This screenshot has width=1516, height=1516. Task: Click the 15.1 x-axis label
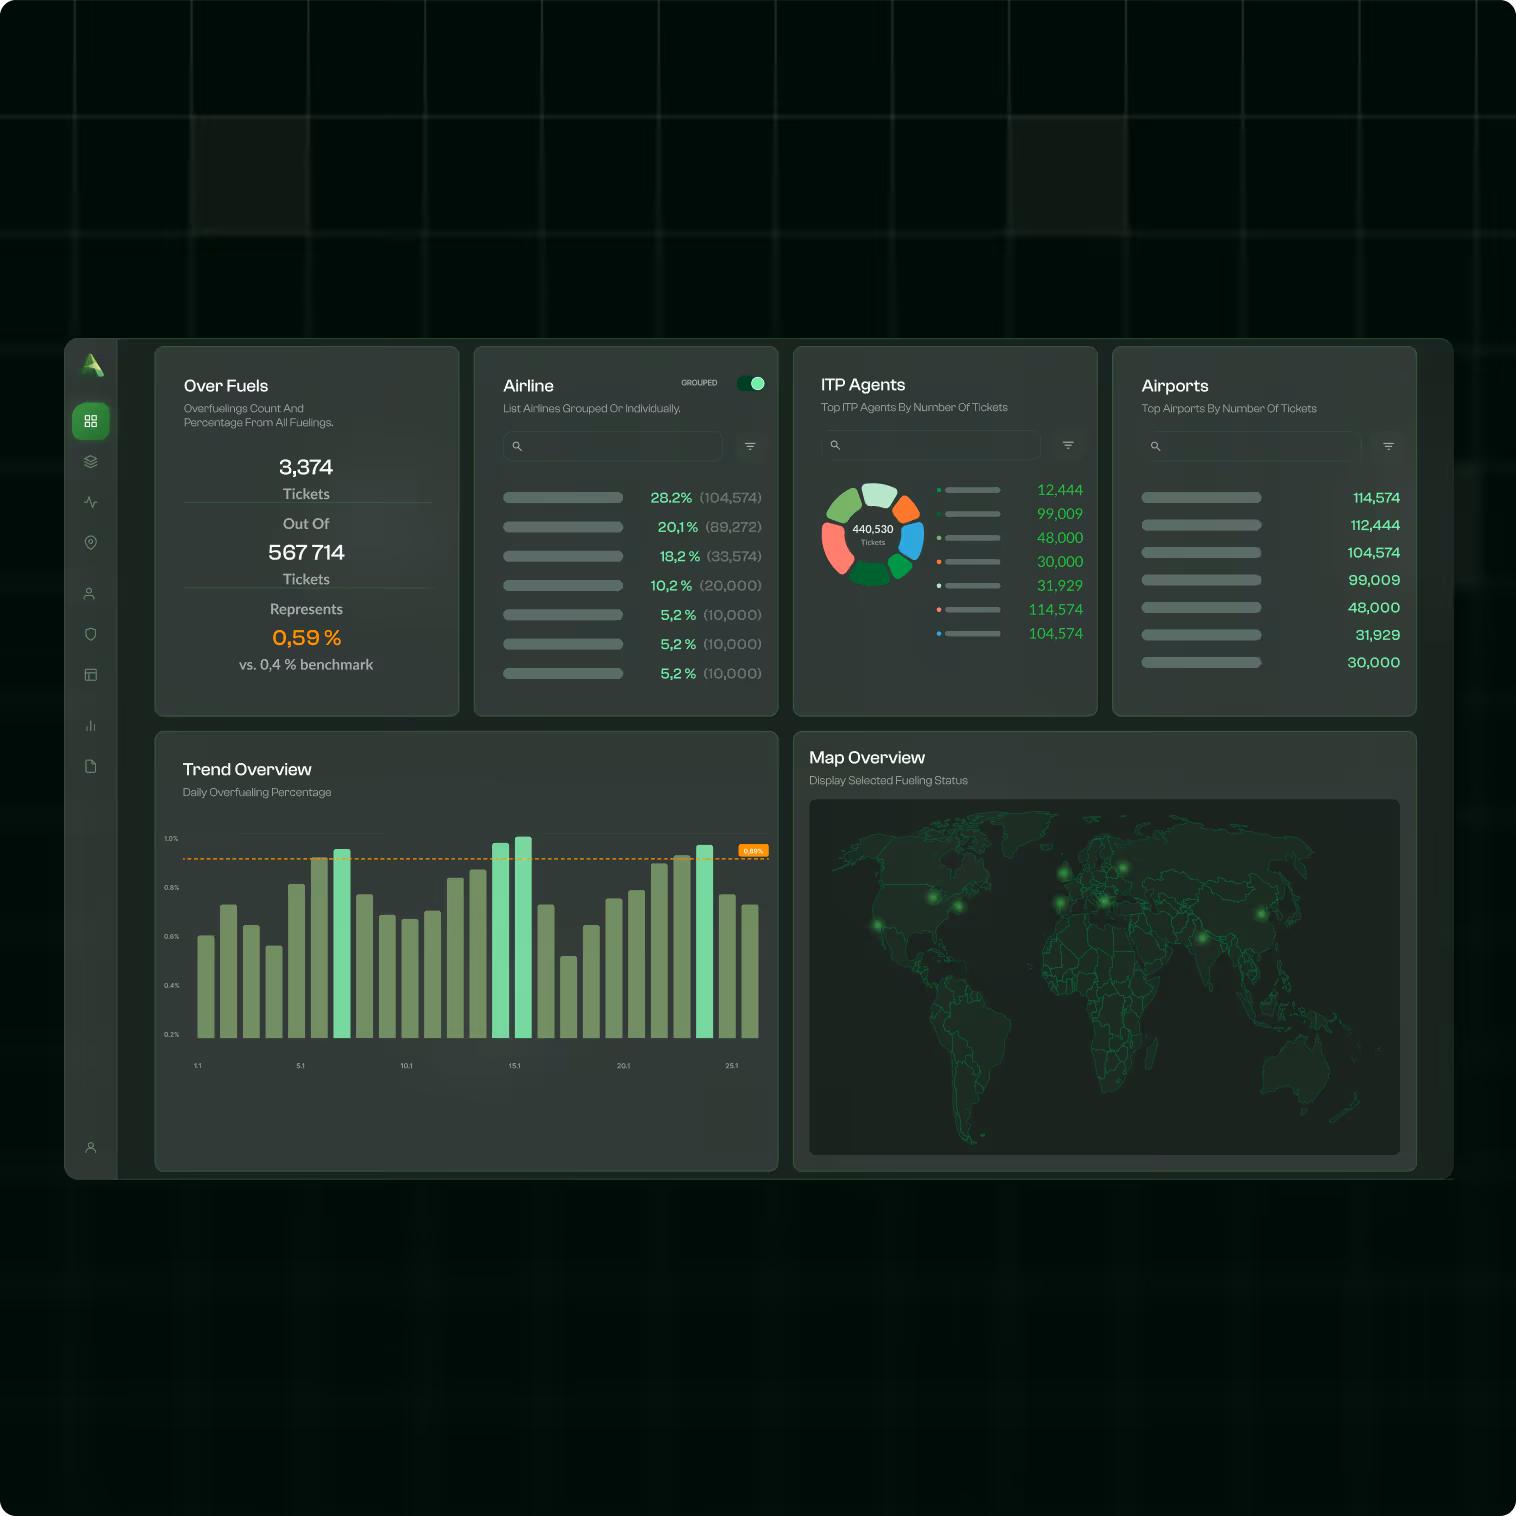(x=514, y=1066)
